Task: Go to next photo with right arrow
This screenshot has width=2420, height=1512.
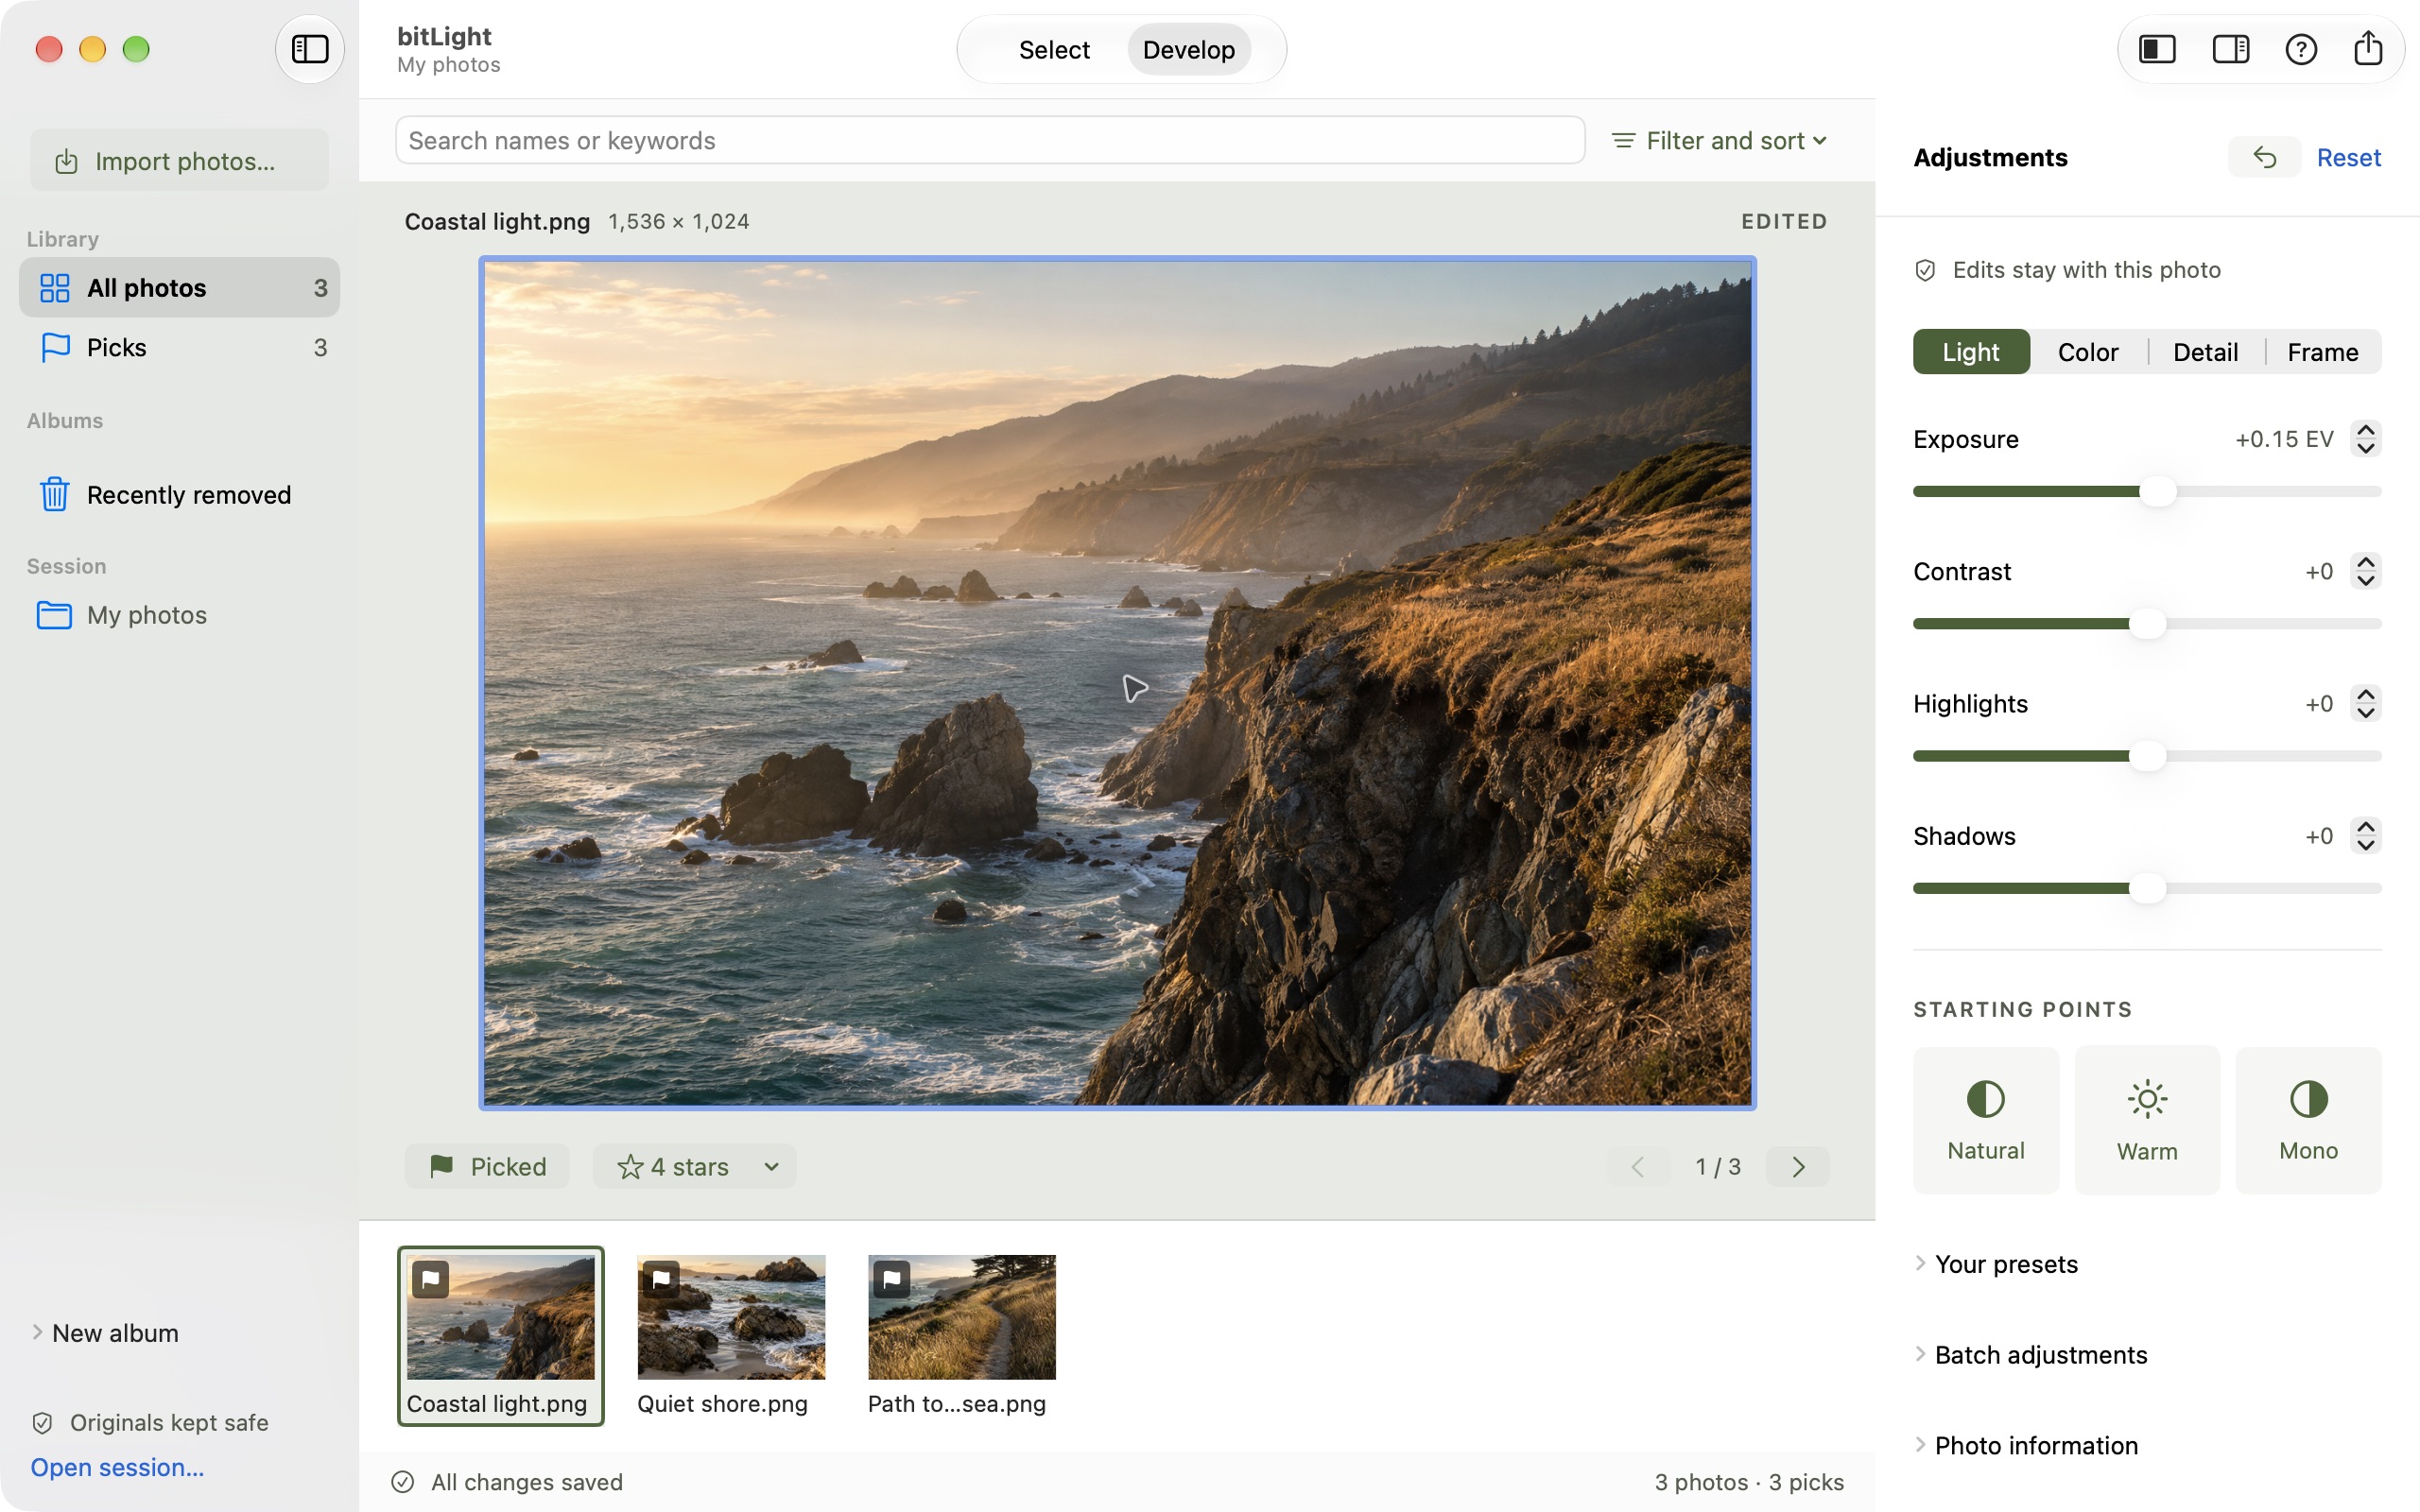Action: click(x=1797, y=1166)
